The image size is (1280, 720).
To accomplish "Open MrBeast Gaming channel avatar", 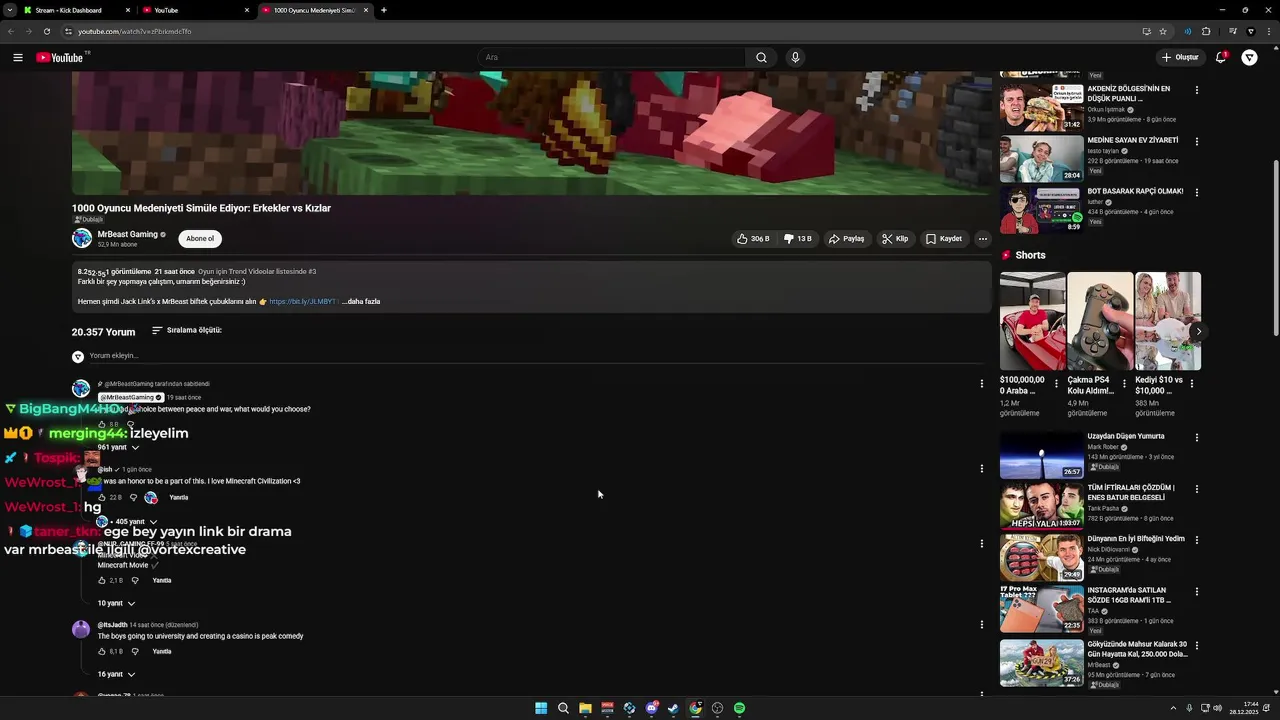I will point(82,238).
